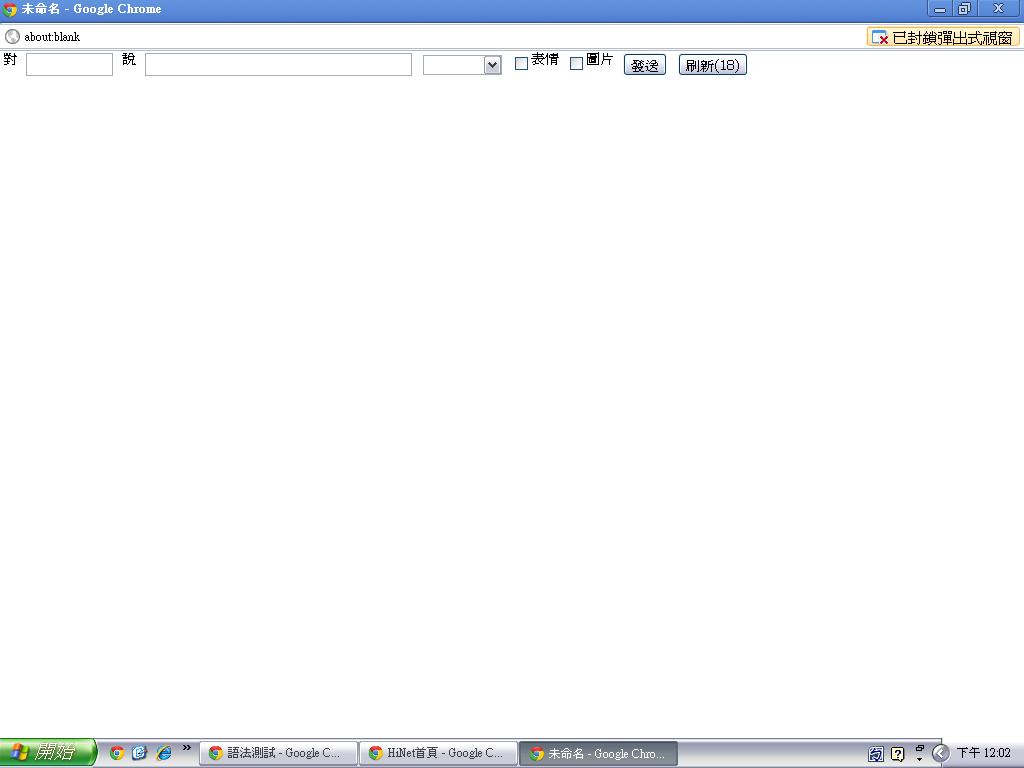Viewport: 1024px width, 768px height.
Task: Open the 開始 Start menu
Action: pyautogui.click(x=47, y=752)
